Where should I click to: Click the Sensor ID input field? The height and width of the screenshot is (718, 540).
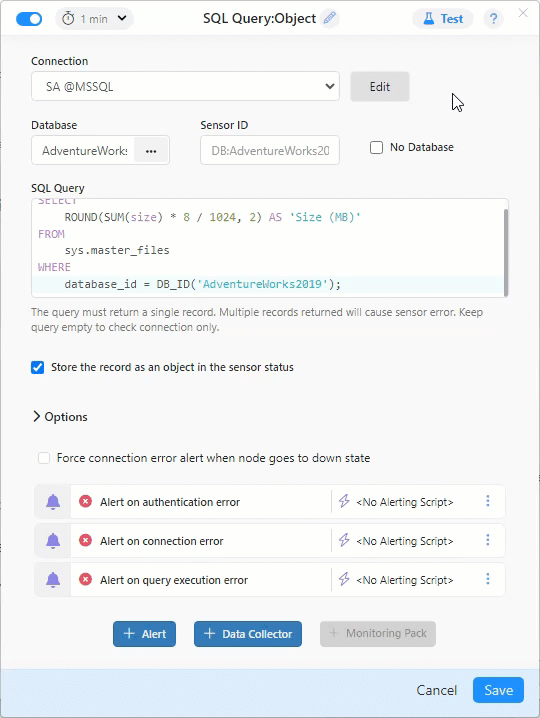(x=270, y=150)
